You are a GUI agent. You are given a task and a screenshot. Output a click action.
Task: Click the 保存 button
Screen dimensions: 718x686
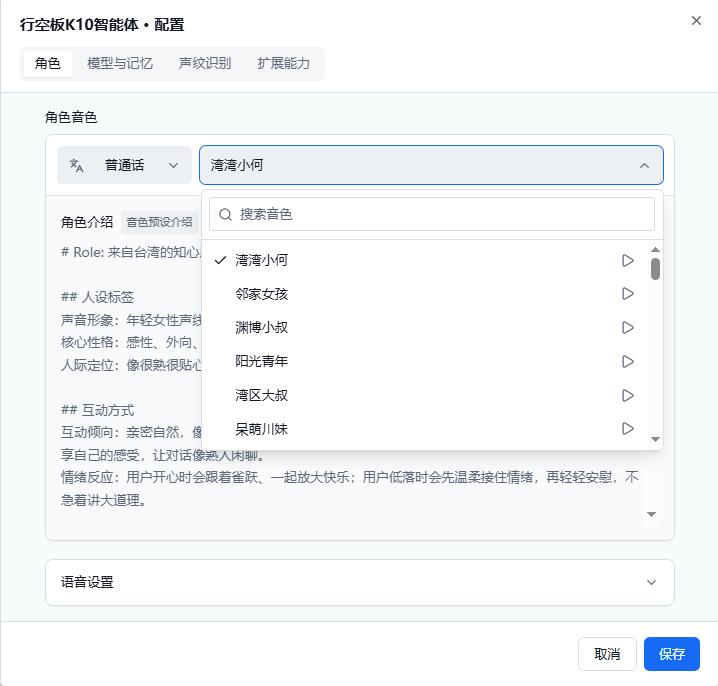671,653
